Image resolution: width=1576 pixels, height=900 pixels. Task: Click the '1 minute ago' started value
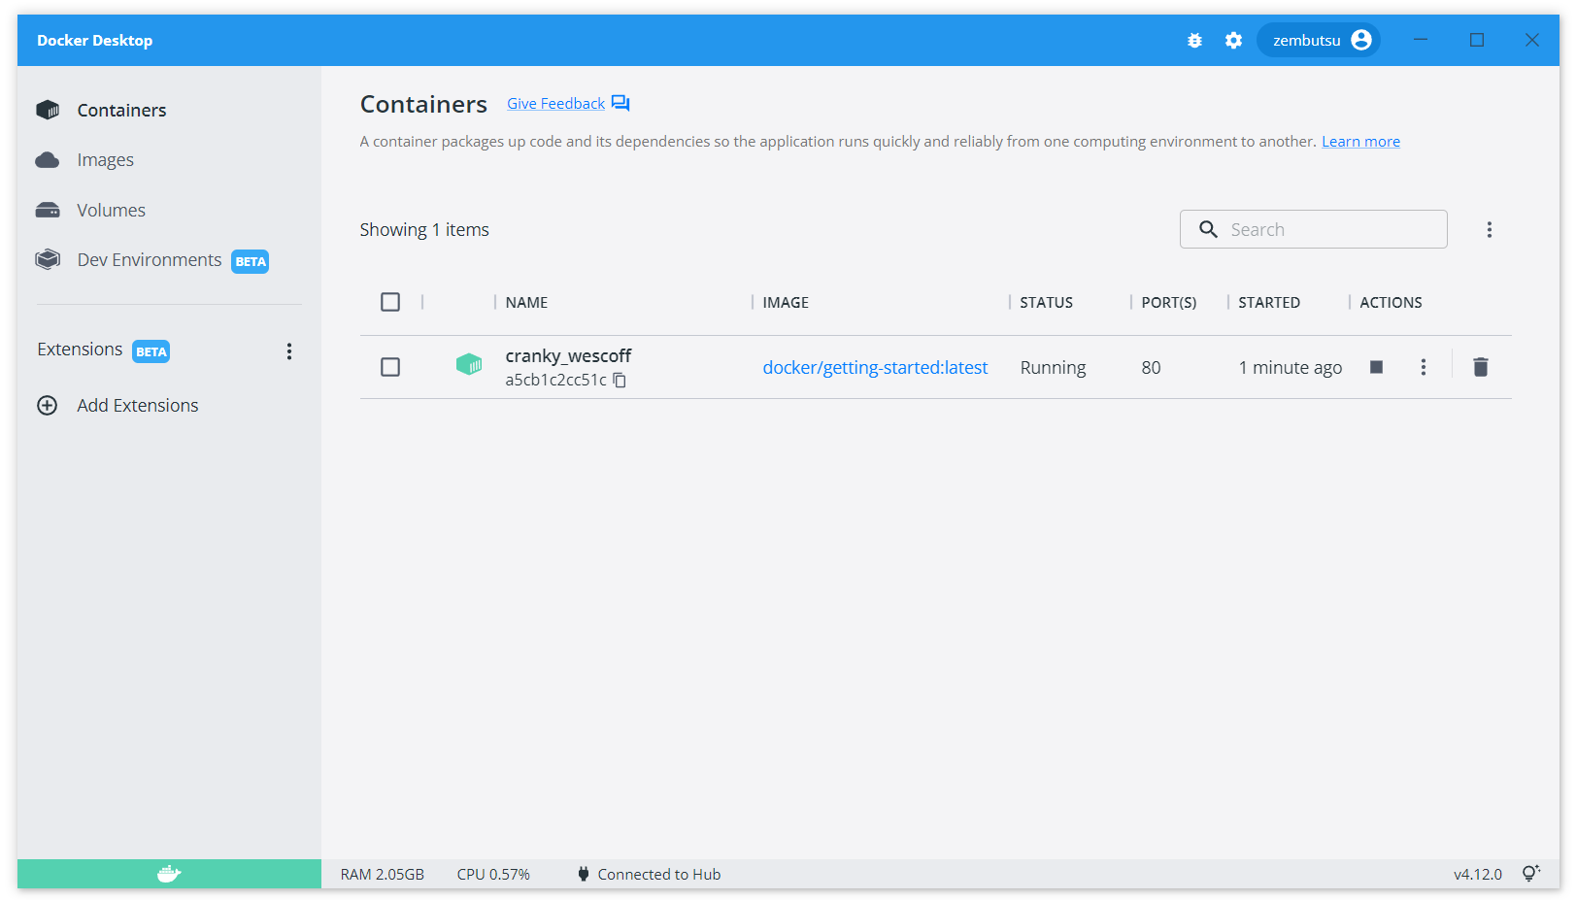coord(1290,367)
